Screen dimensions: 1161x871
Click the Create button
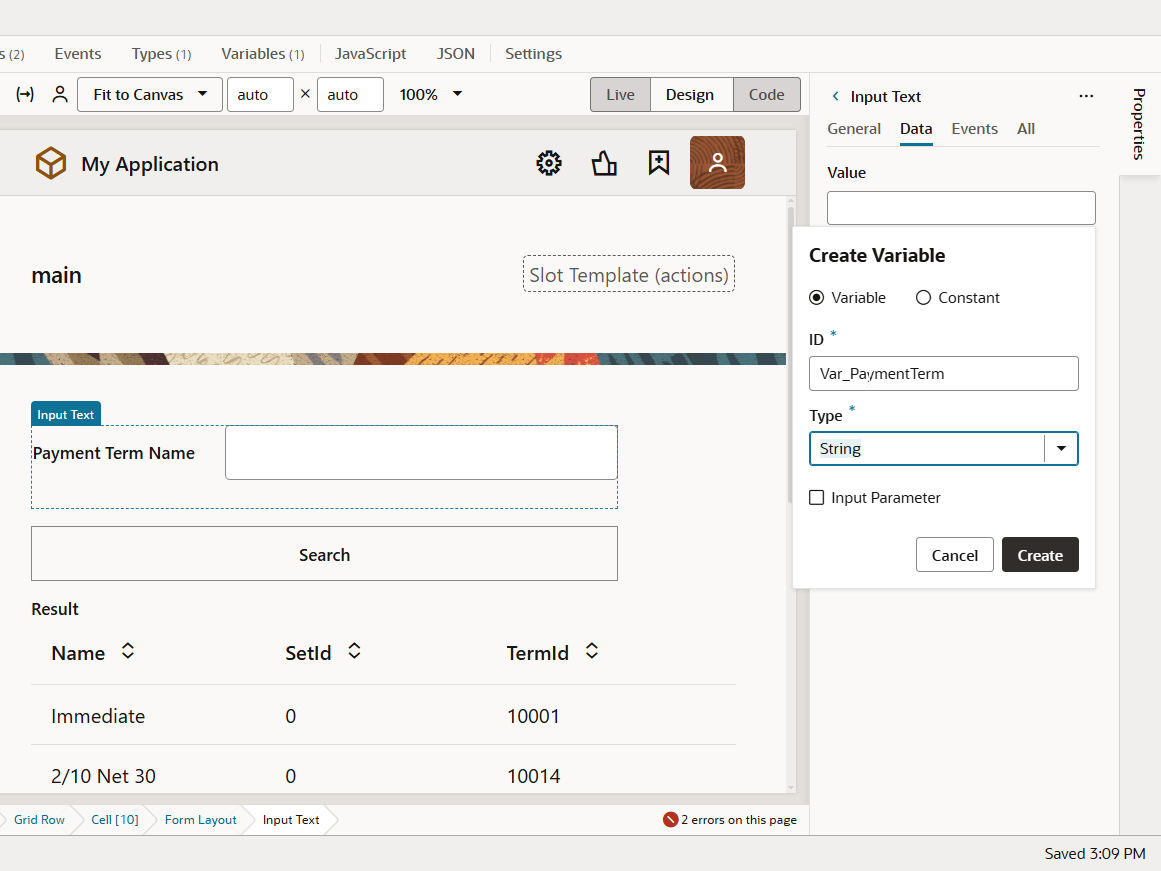click(1040, 555)
